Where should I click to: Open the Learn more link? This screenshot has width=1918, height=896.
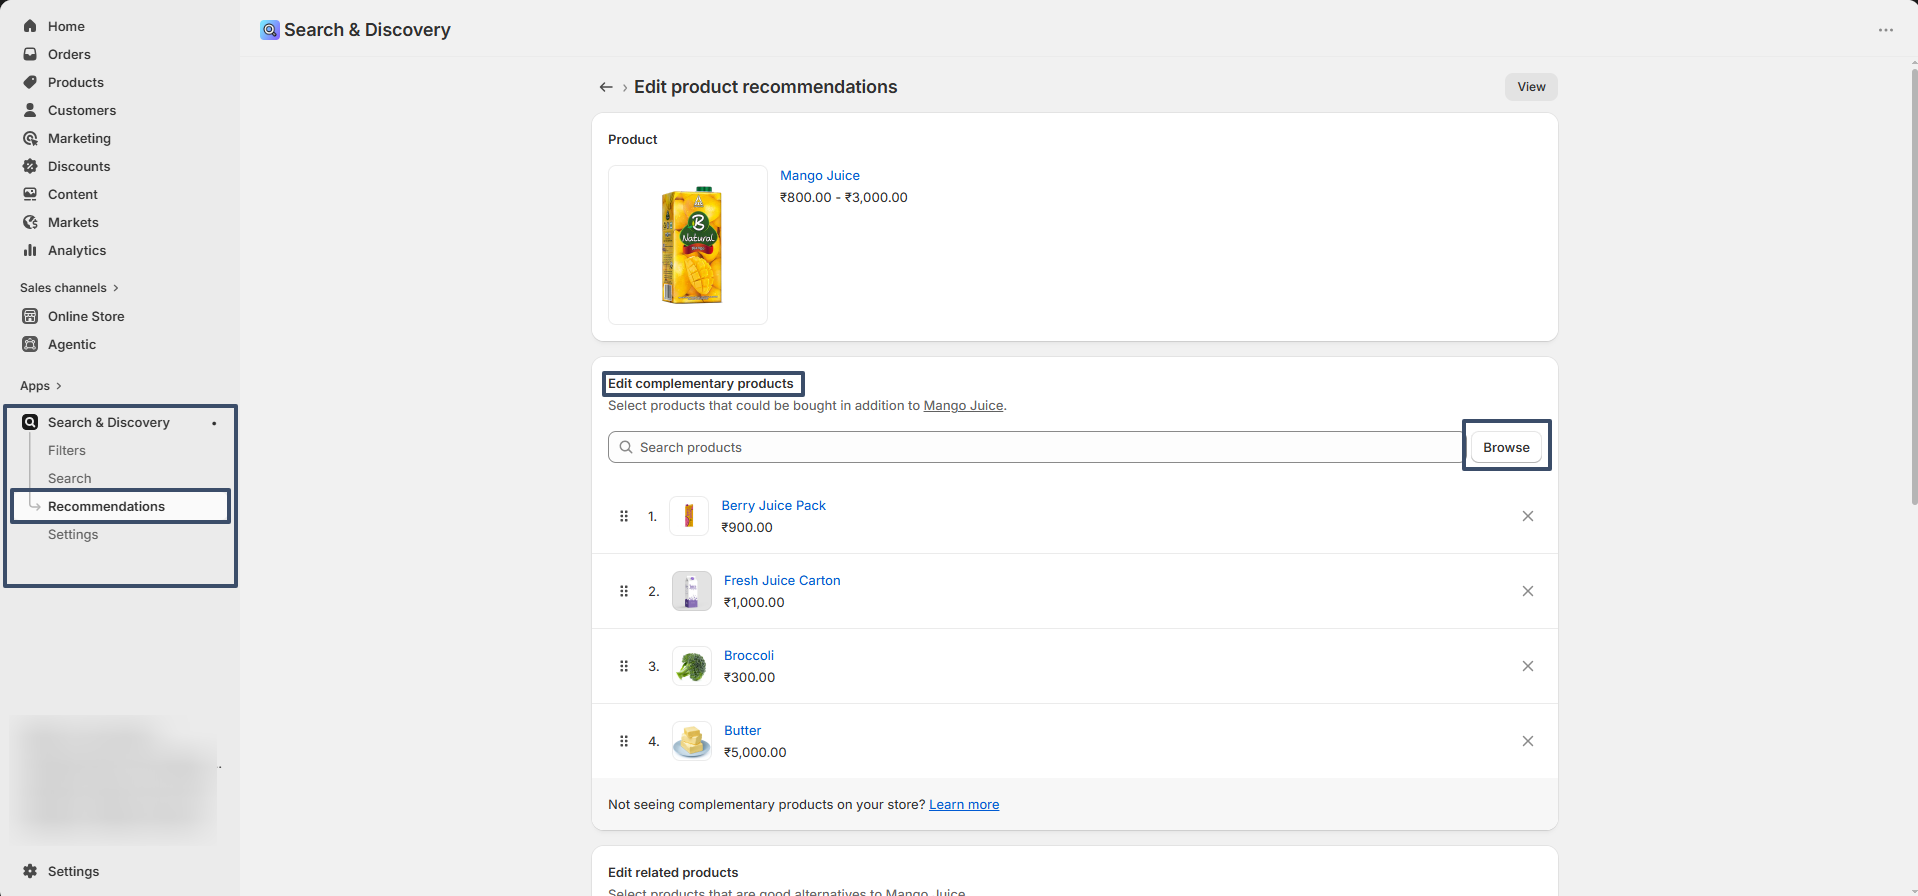coord(964,805)
